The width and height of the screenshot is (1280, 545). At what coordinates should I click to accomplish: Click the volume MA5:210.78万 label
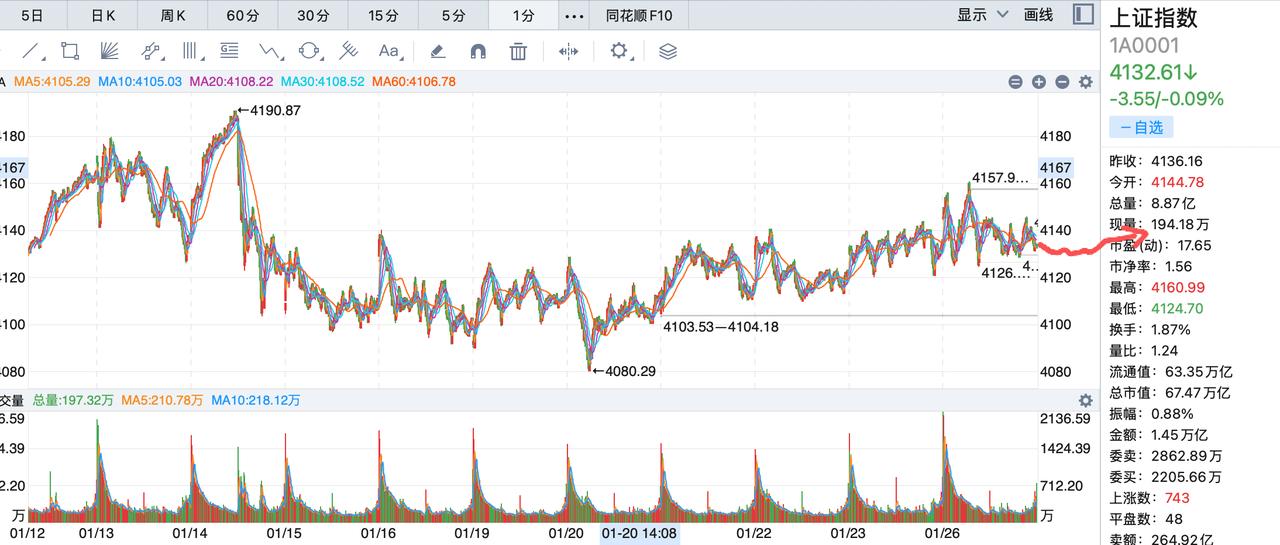(162, 400)
